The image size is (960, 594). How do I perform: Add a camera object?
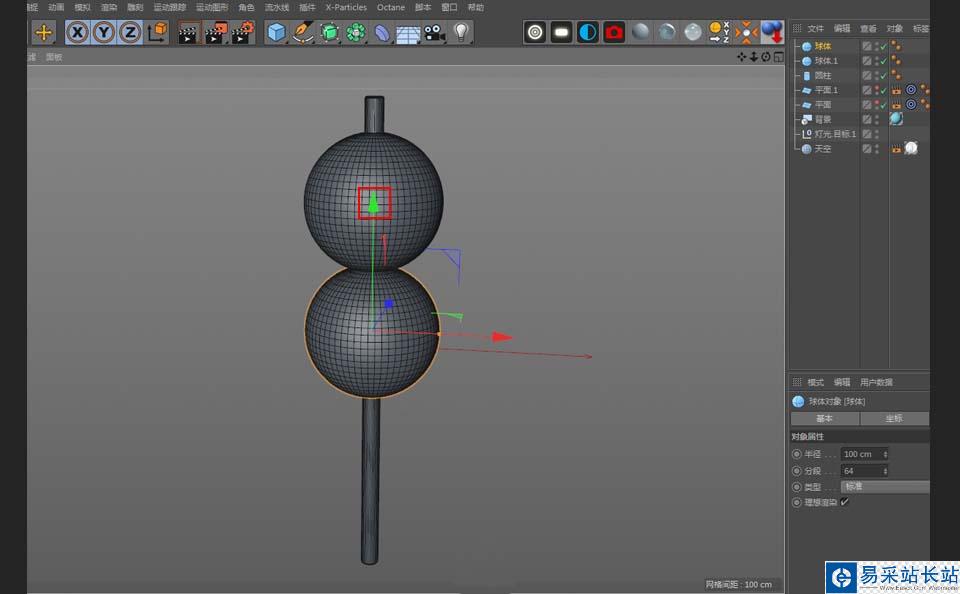tap(435, 32)
